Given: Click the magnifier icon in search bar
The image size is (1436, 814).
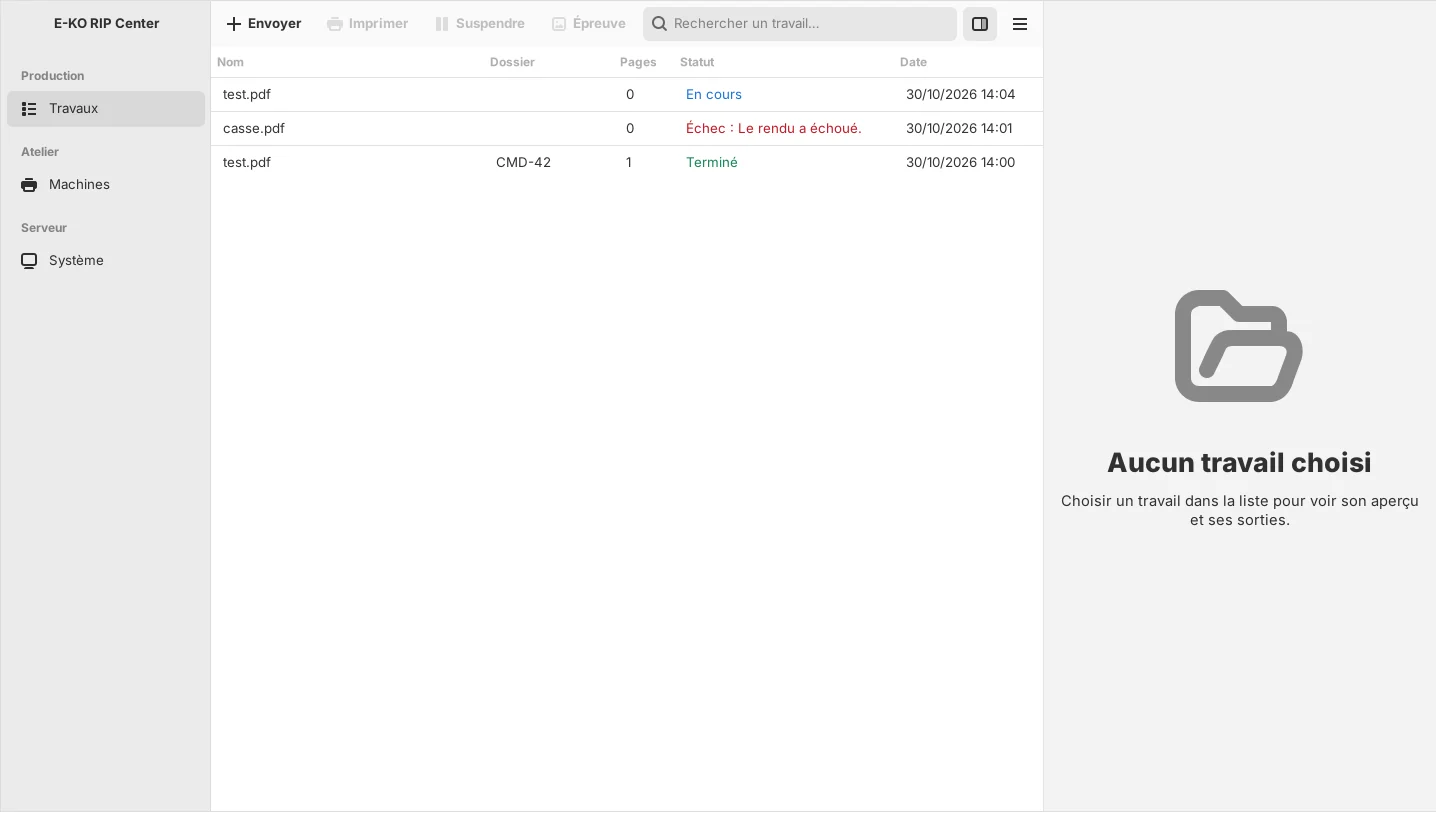Looking at the screenshot, I should [660, 24].
